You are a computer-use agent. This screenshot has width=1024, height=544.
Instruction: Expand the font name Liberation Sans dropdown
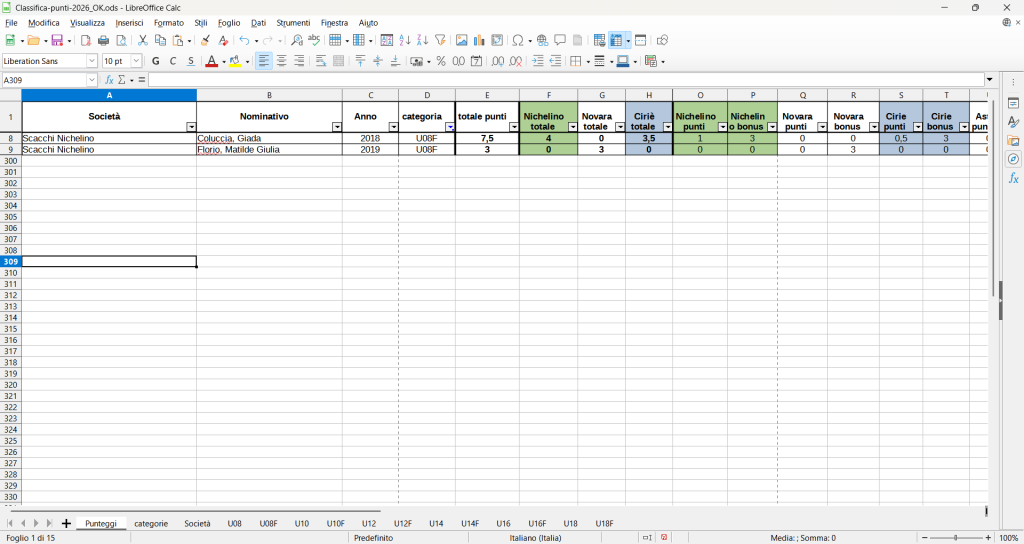point(92,61)
